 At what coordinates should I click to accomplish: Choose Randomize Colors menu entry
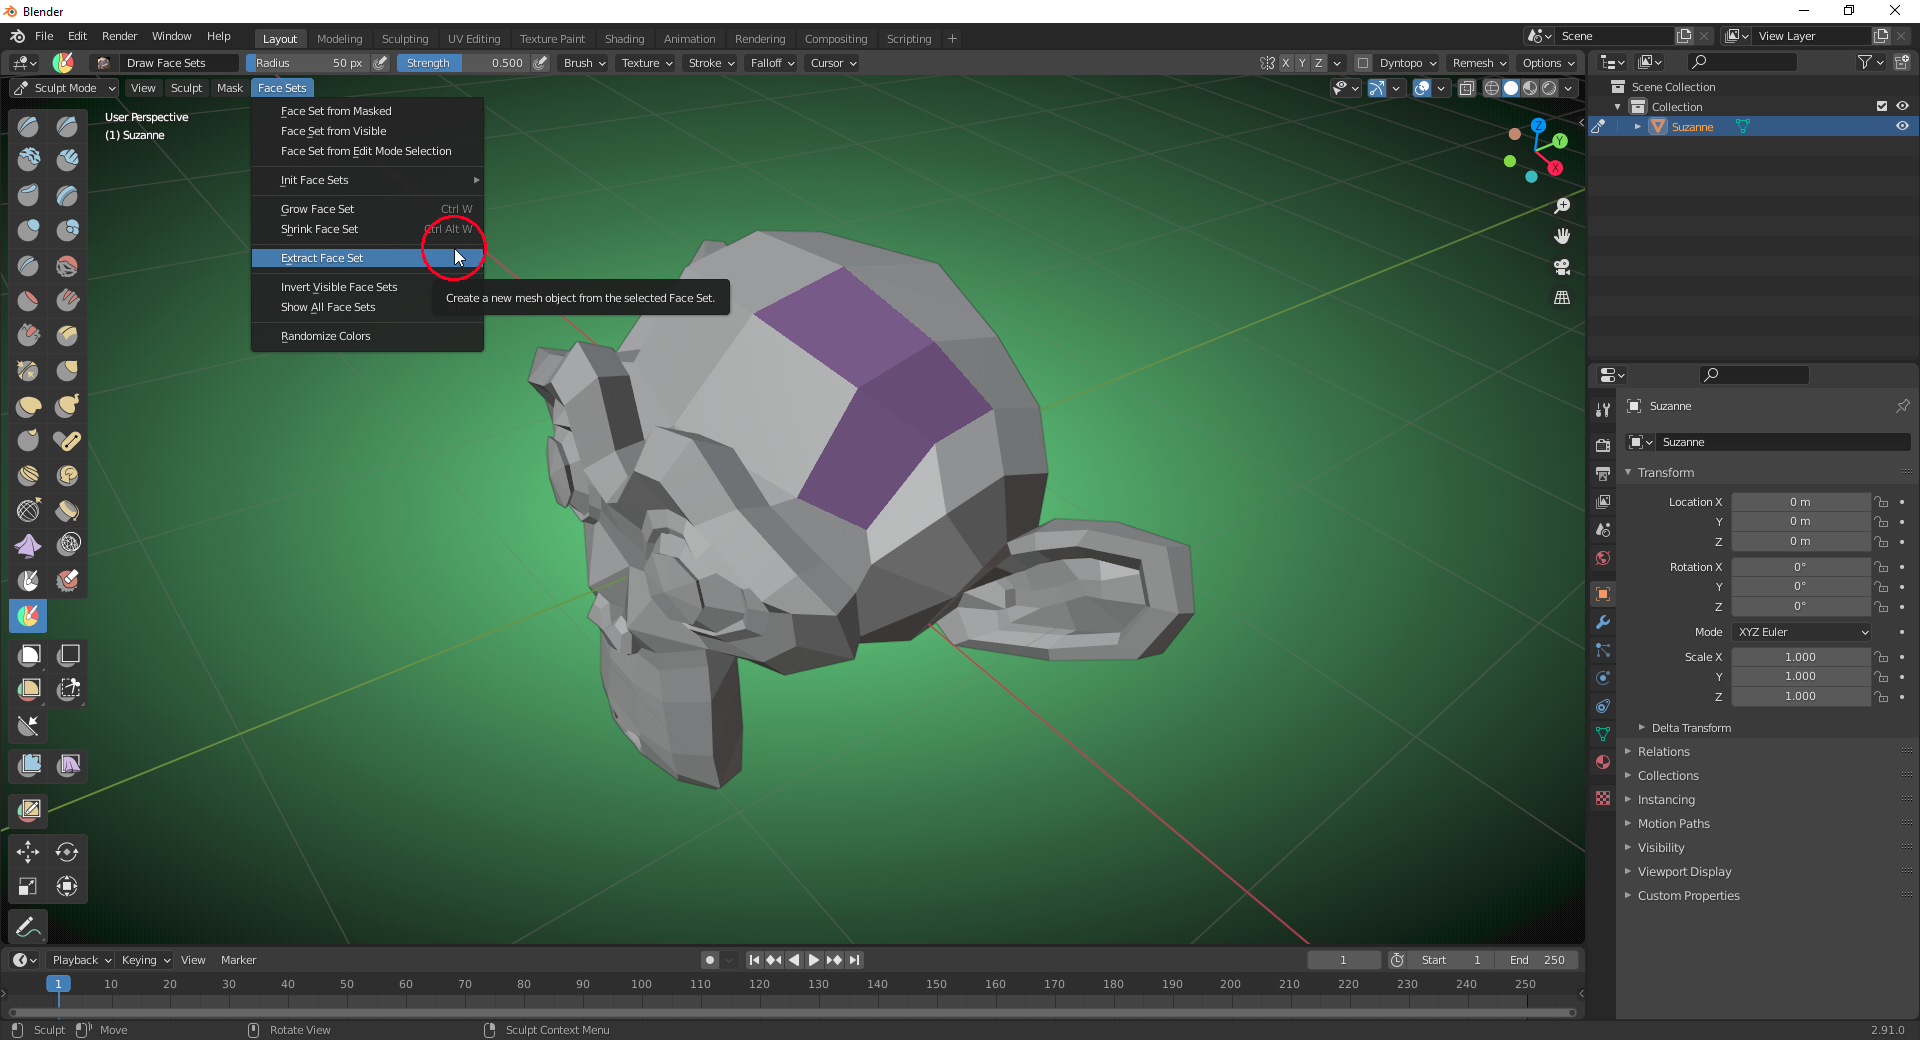(x=367, y=336)
